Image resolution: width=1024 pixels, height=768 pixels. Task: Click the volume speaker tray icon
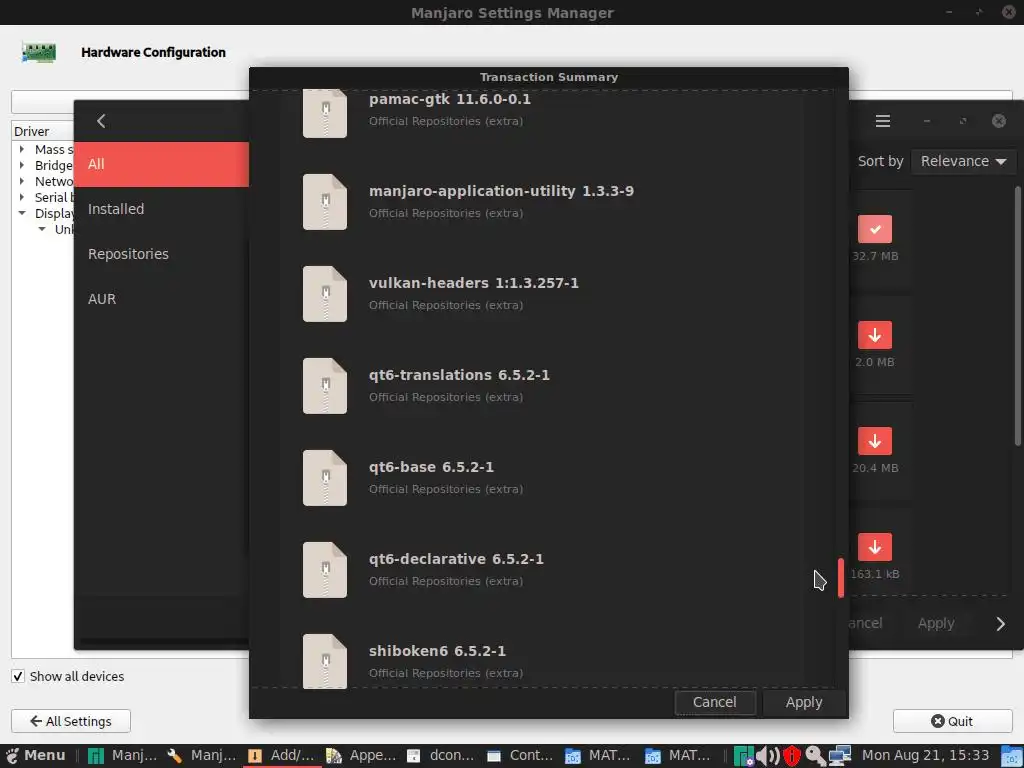767,756
